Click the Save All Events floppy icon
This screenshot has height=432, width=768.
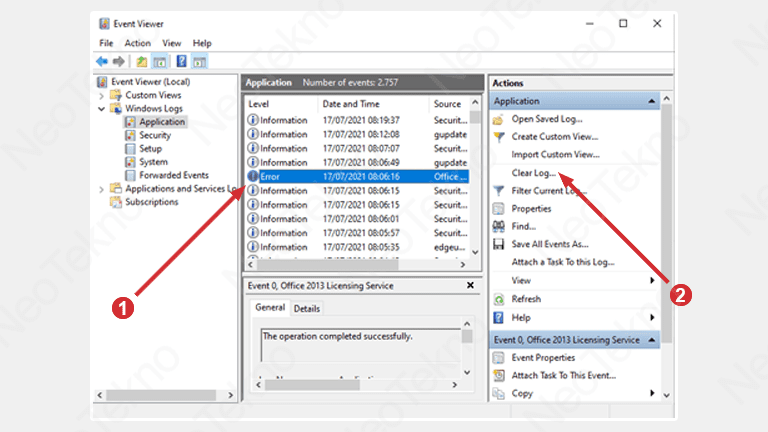499,244
